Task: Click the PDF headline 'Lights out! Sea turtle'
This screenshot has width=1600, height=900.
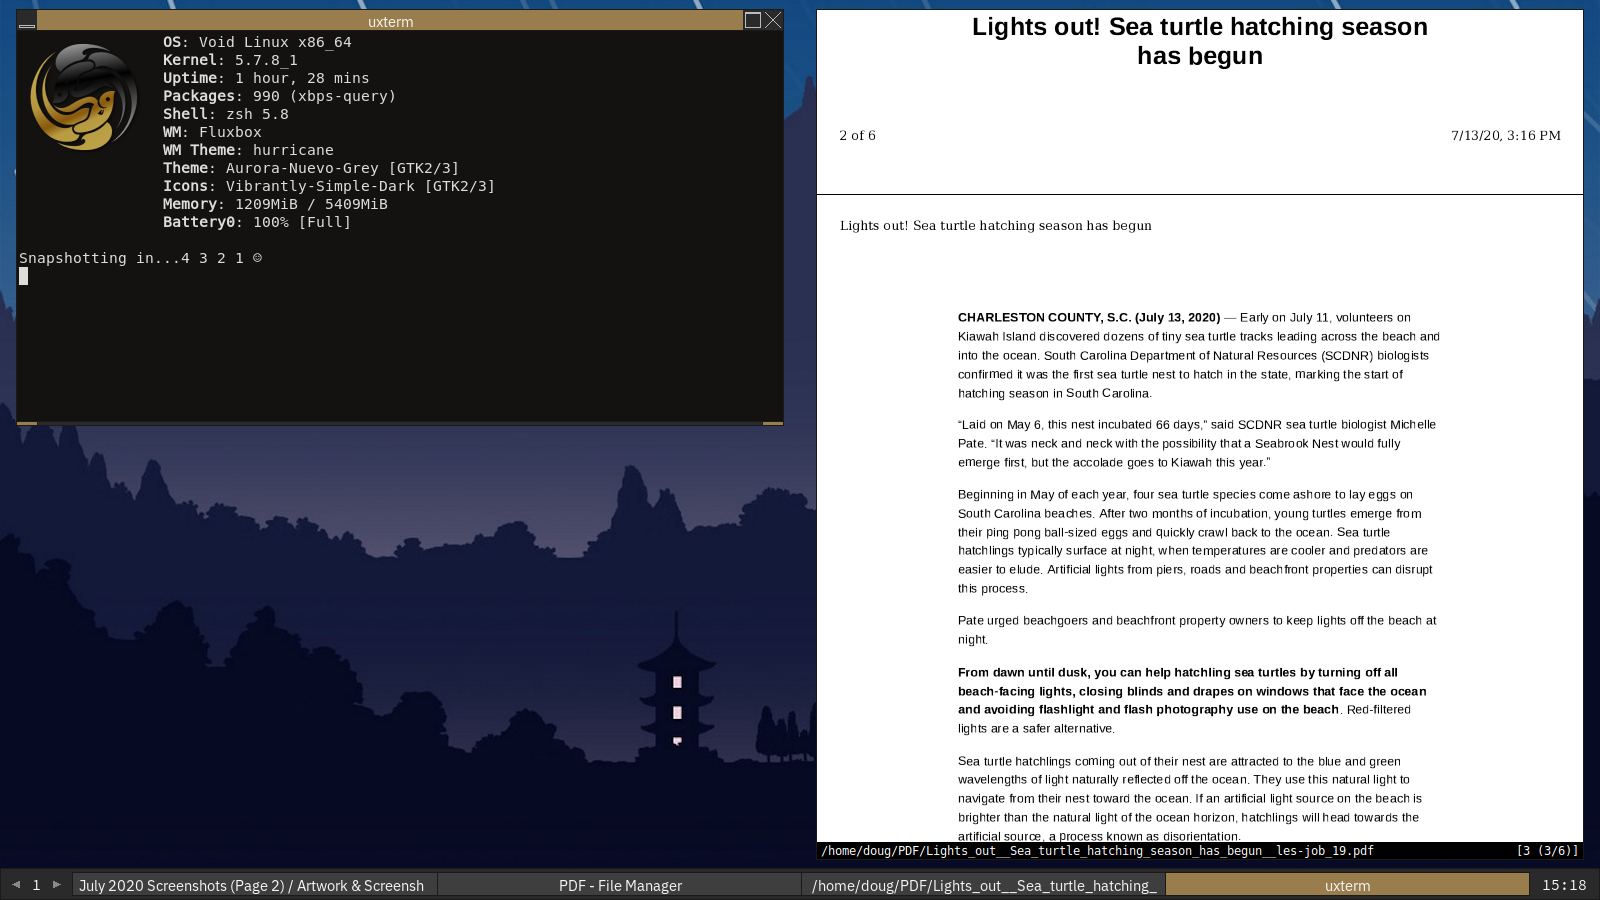Action: click(1200, 41)
